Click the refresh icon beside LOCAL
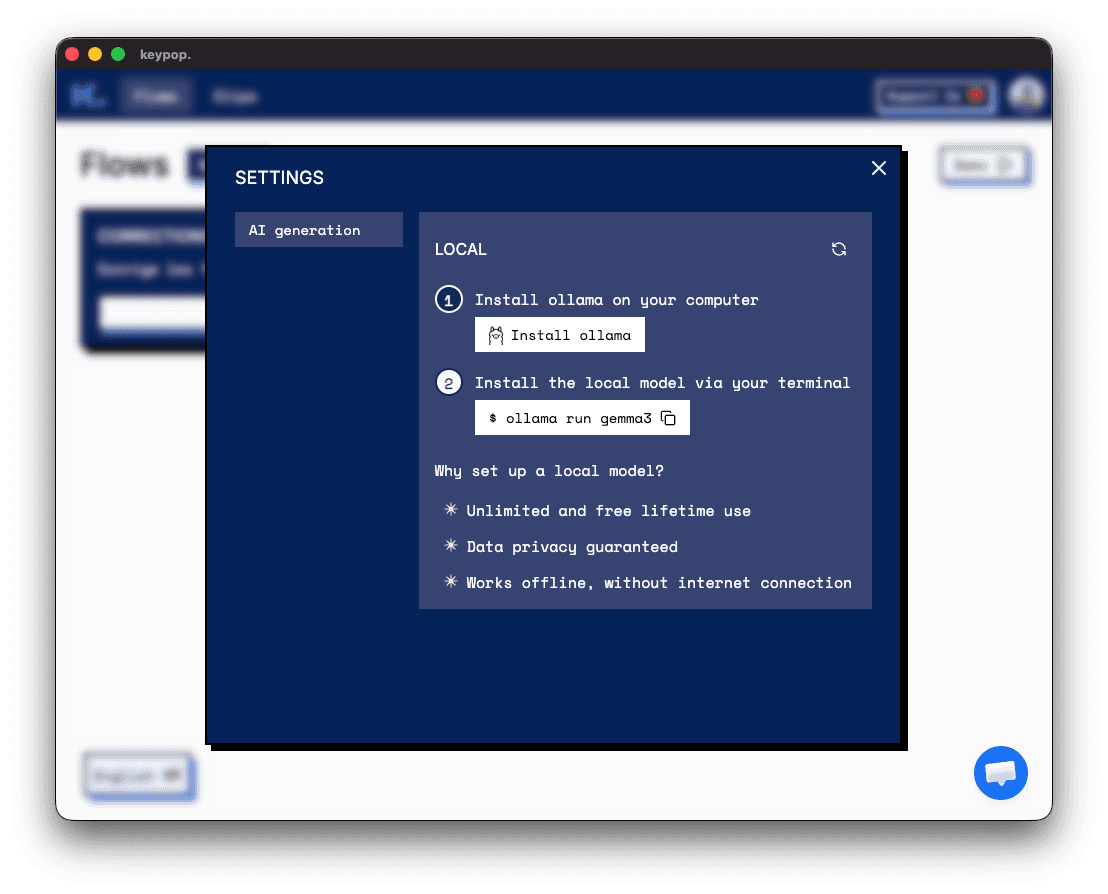This screenshot has height=894, width=1108. [839, 249]
